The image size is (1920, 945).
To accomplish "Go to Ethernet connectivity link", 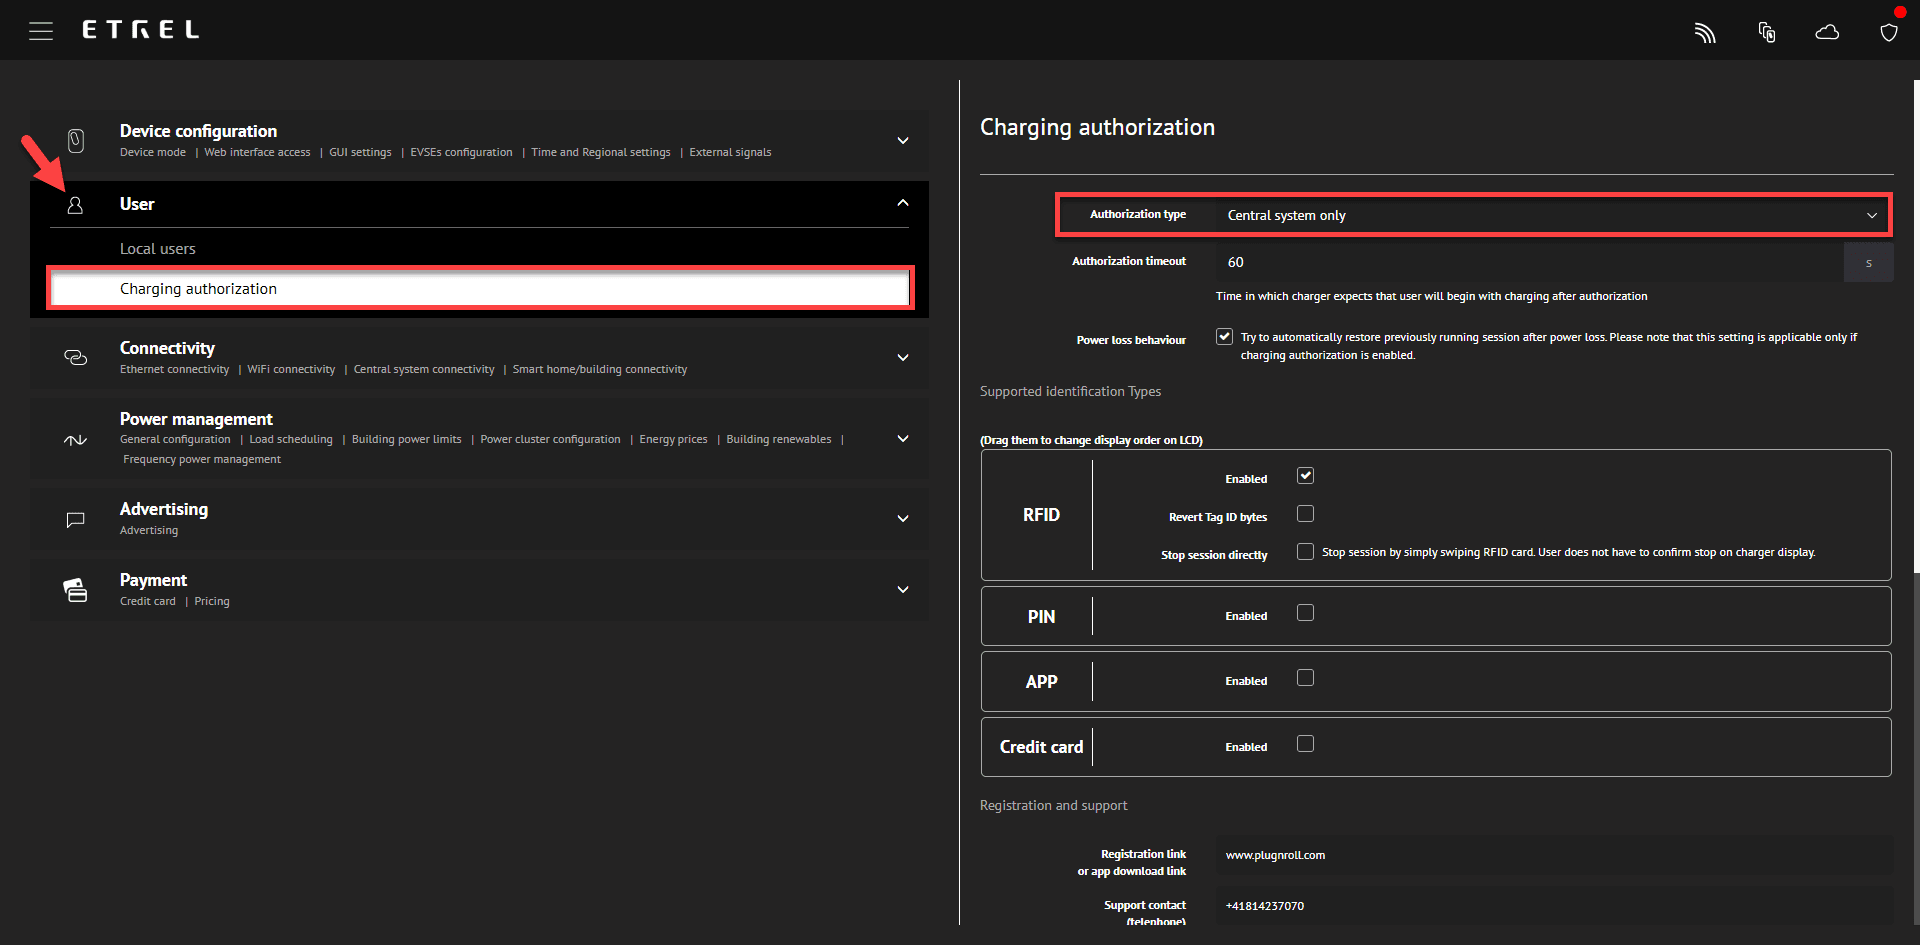I will tap(174, 370).
